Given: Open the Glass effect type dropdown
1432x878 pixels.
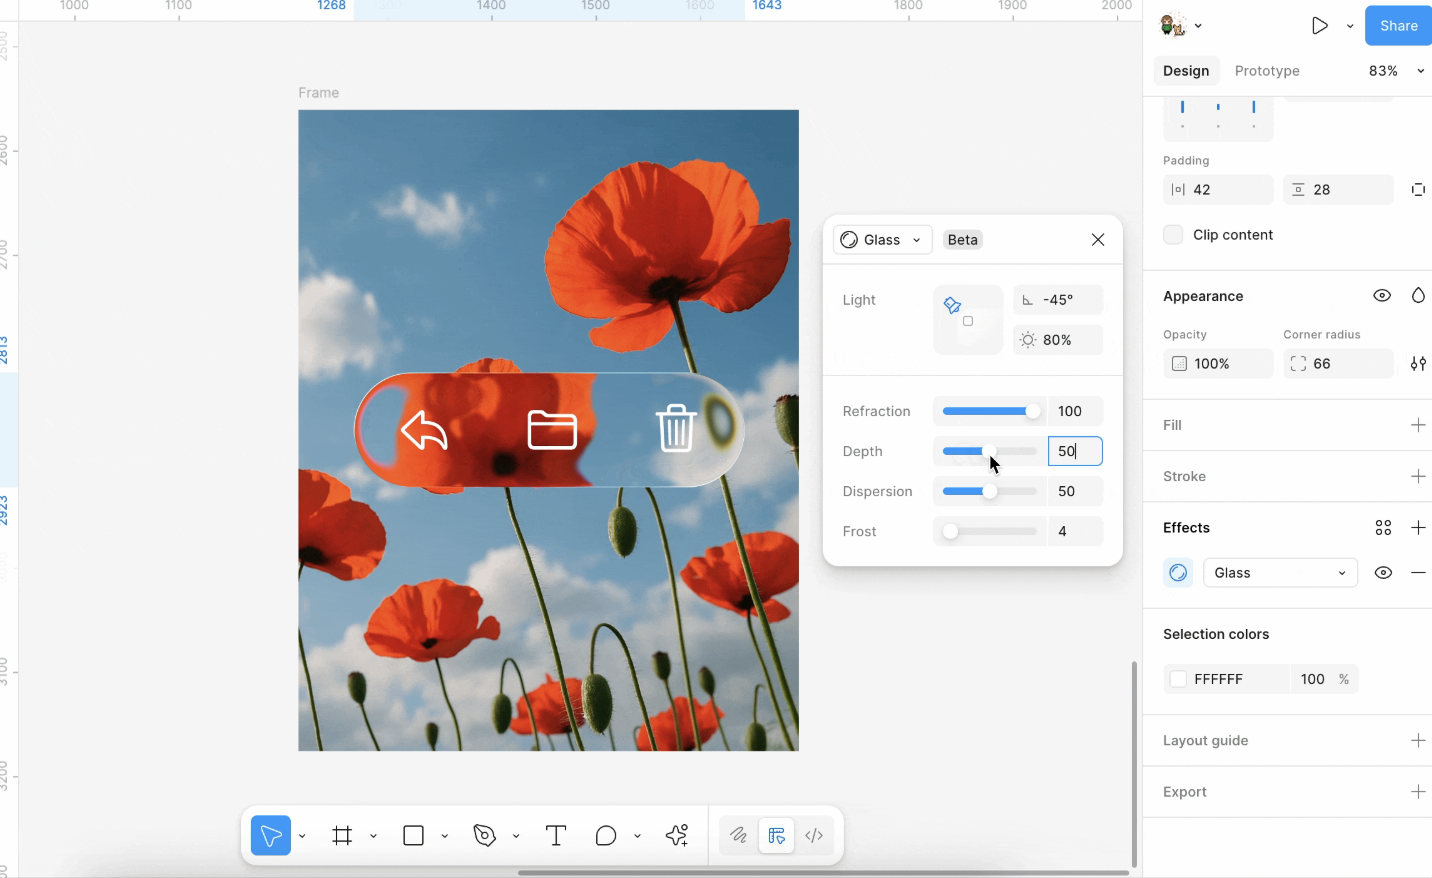Looking at the screenshot, I should 1280,573.
